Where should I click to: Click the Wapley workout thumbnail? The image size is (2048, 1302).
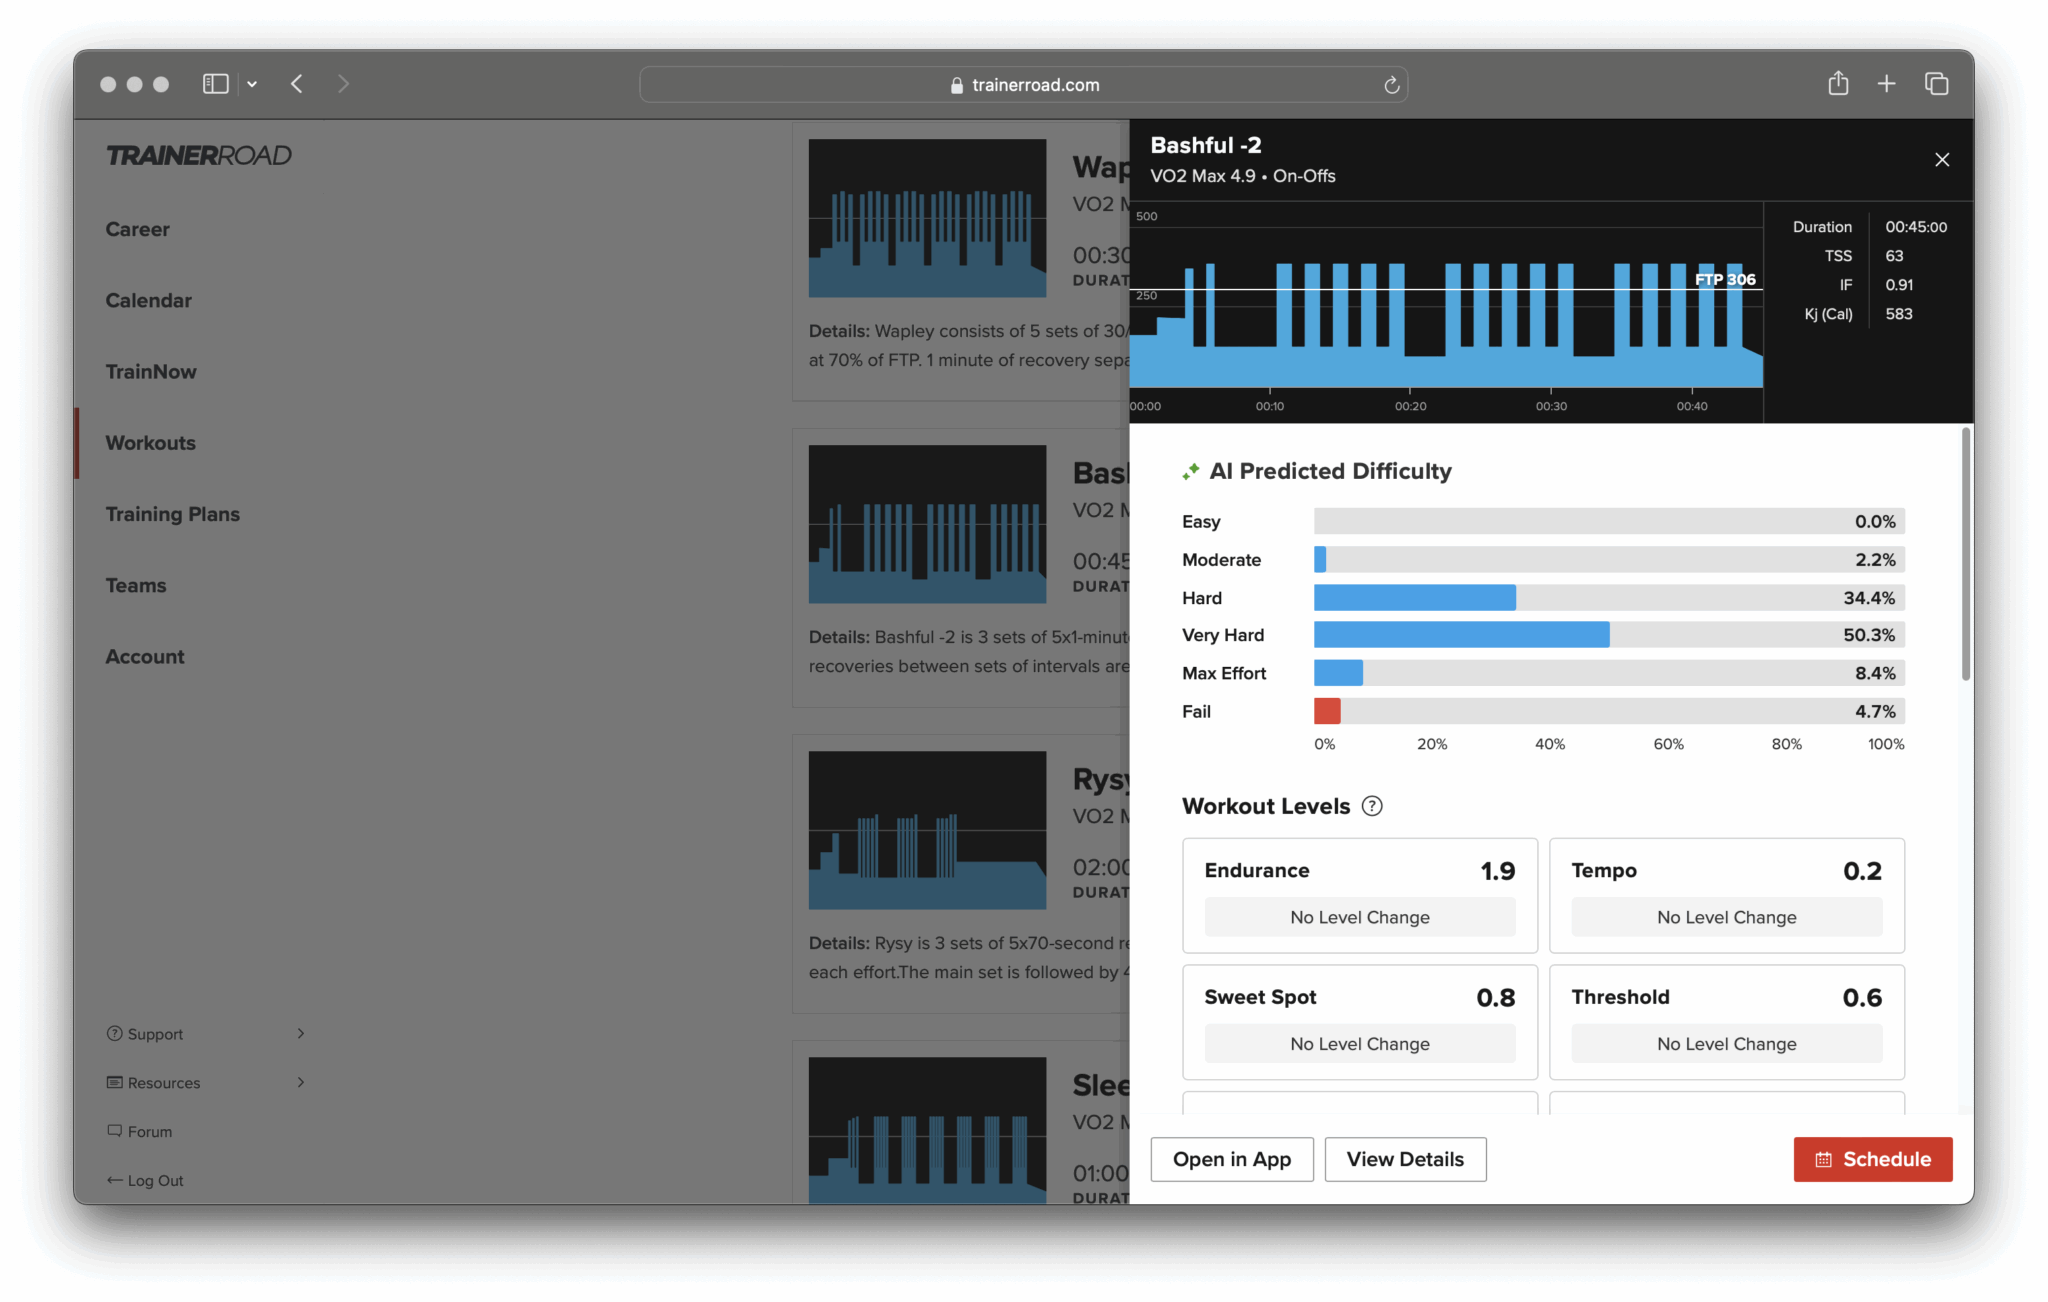pyautogui.click(x=927, y=218)
